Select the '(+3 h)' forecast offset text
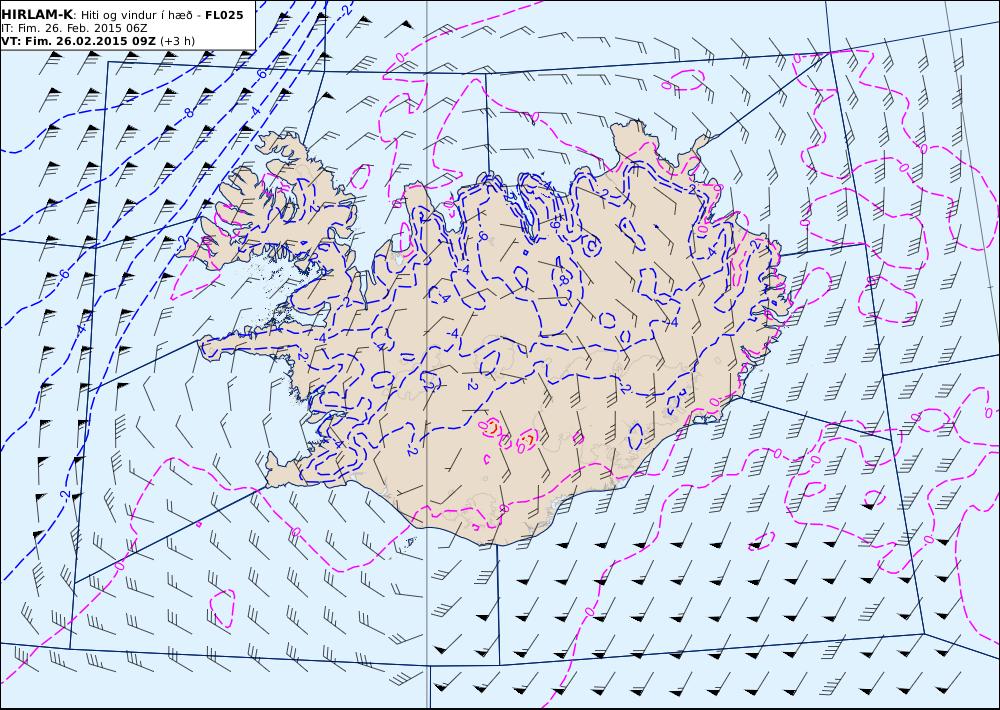The height and width of the screenshot is (710, 1000). [x=178, y=41]
